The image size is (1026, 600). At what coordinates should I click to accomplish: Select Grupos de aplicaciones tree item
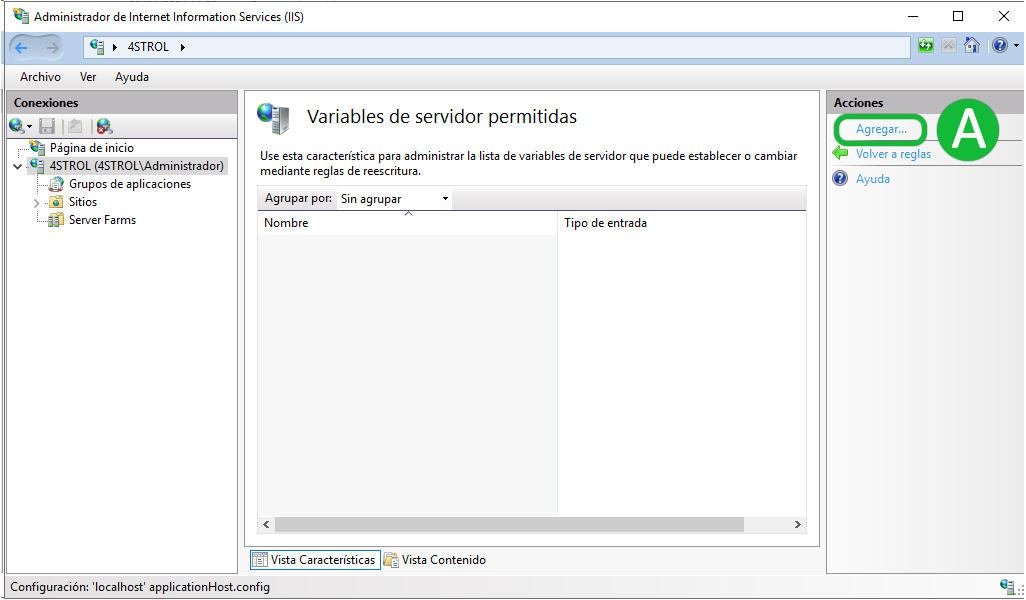pos(130,184)
